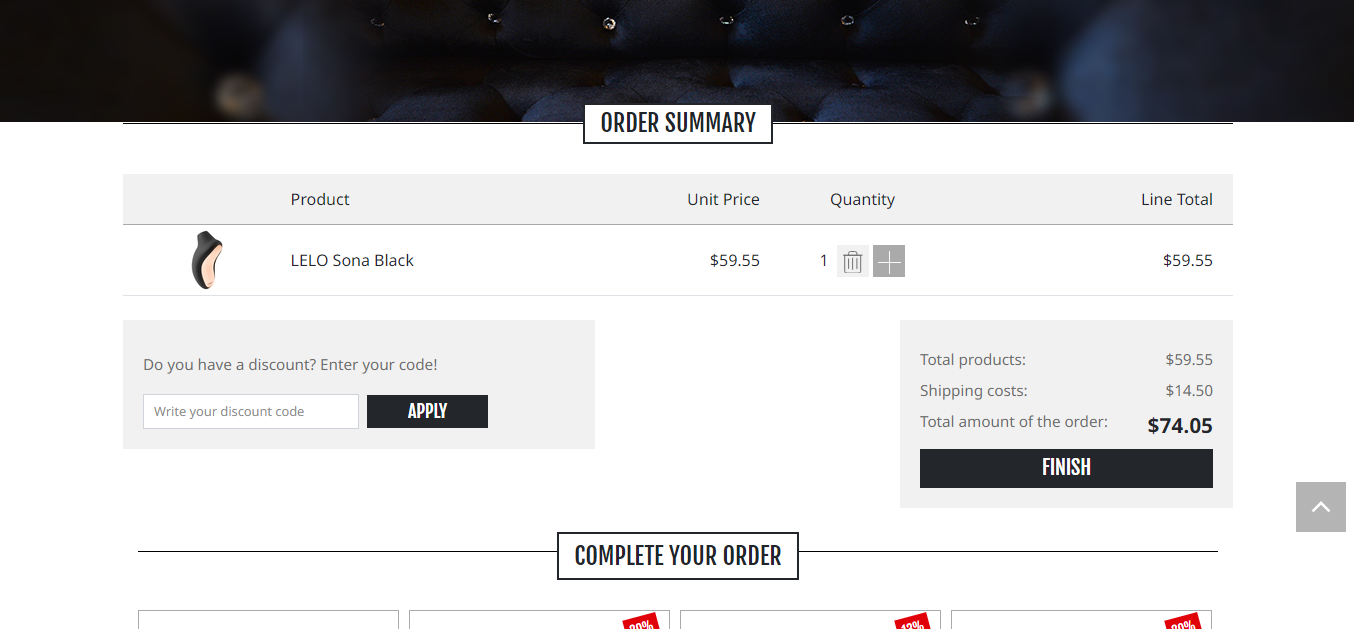1354x629 pixels.
Task: Increase quantity with the plus icon
Action: click(x=889, y=261)
